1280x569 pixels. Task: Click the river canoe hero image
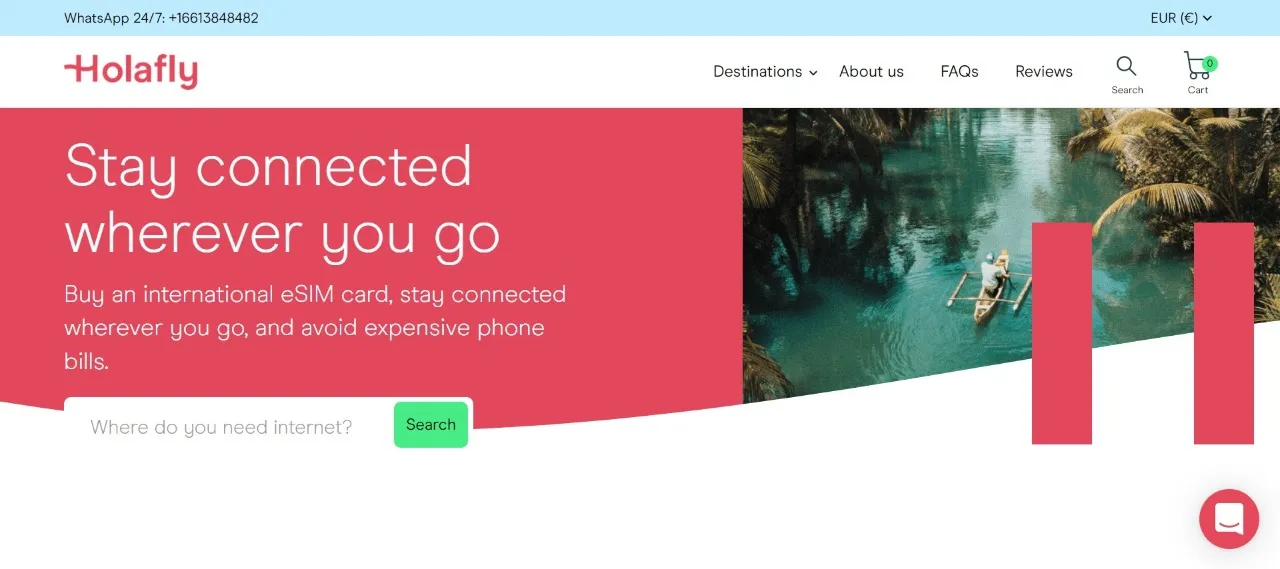pyautogui.click(x=1011, y=255)
